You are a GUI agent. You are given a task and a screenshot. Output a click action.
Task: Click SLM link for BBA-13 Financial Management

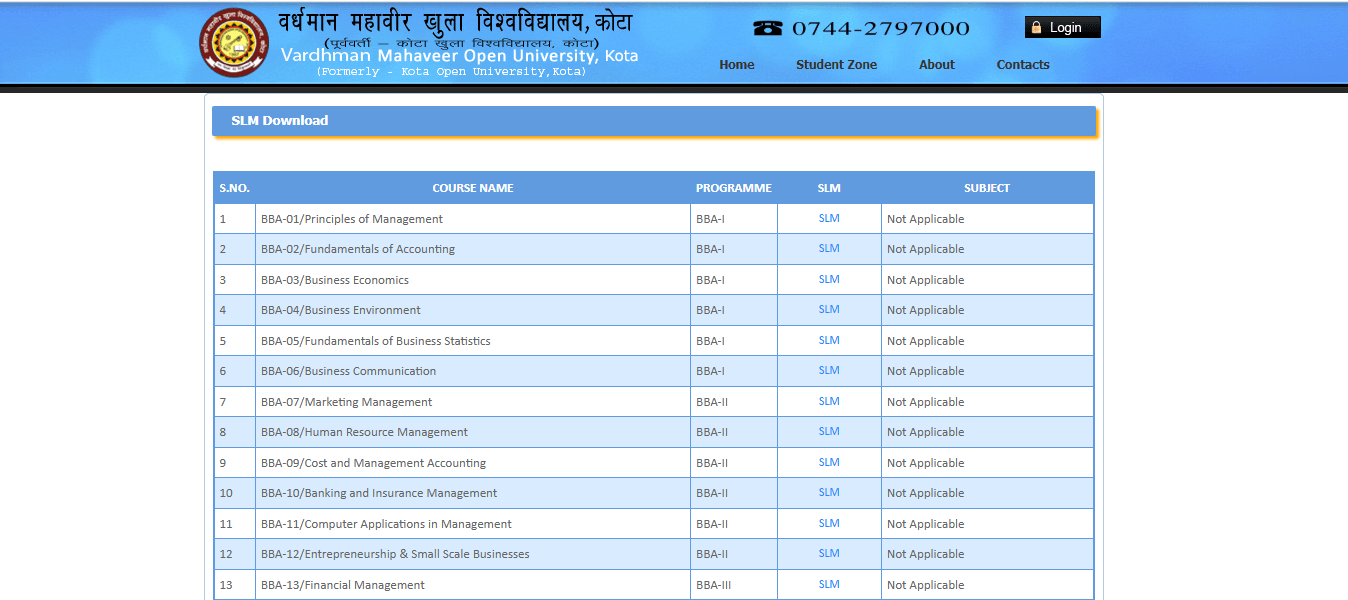tap(828, 584)
